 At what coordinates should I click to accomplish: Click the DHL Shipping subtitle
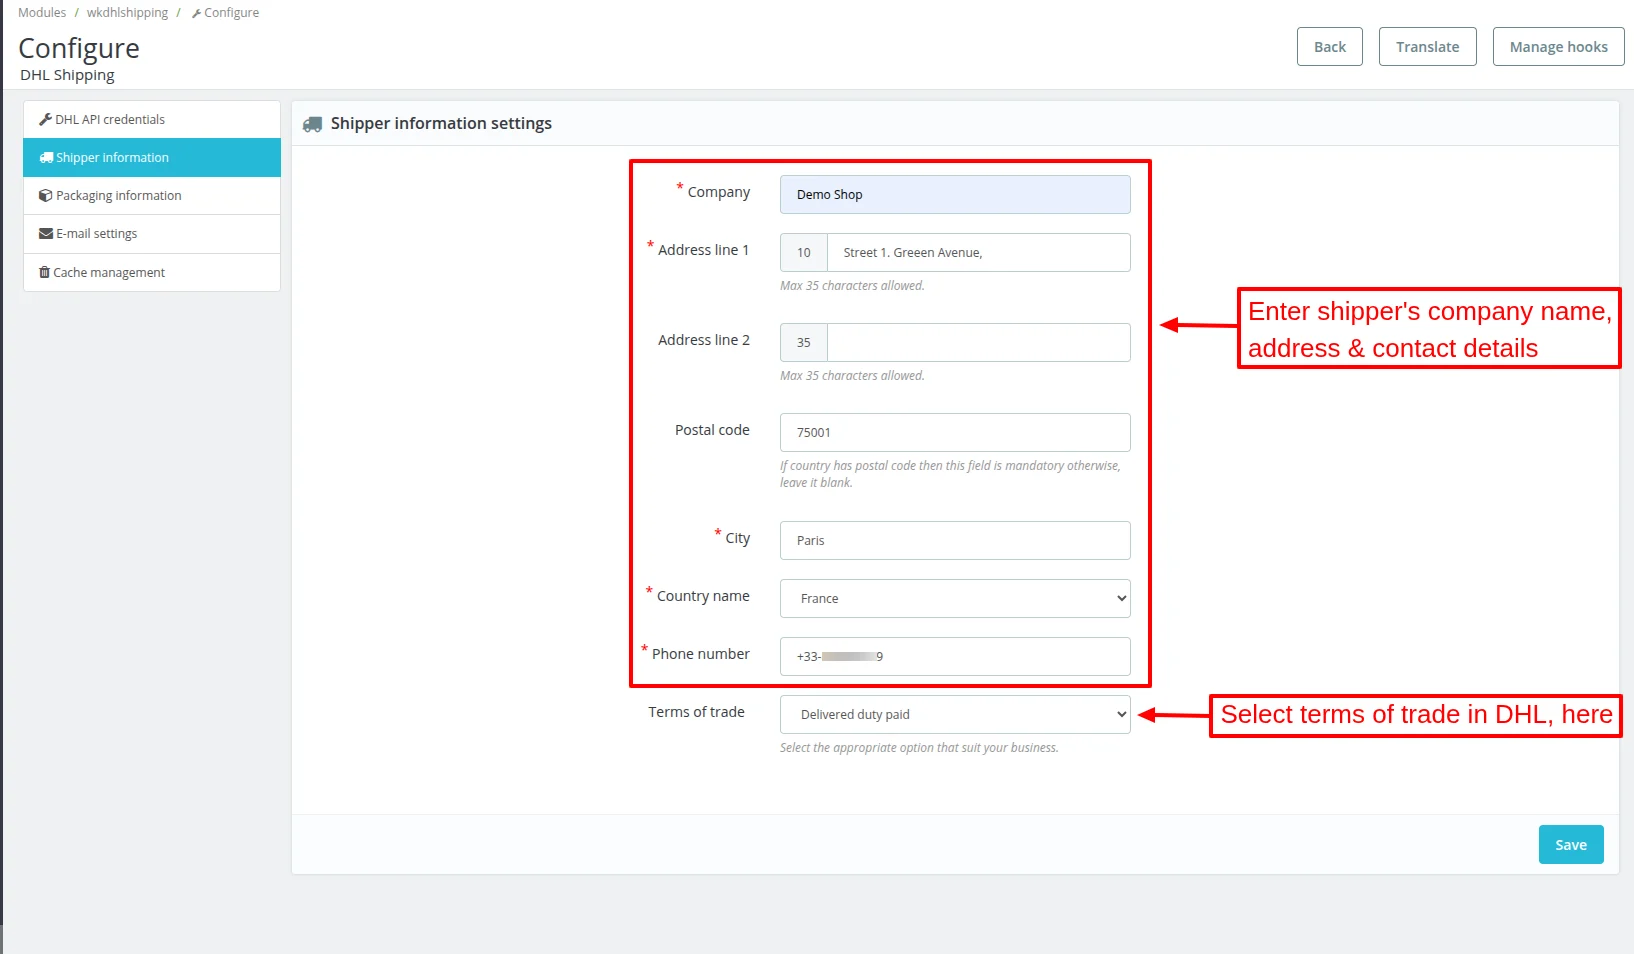(x=67, y=75)
